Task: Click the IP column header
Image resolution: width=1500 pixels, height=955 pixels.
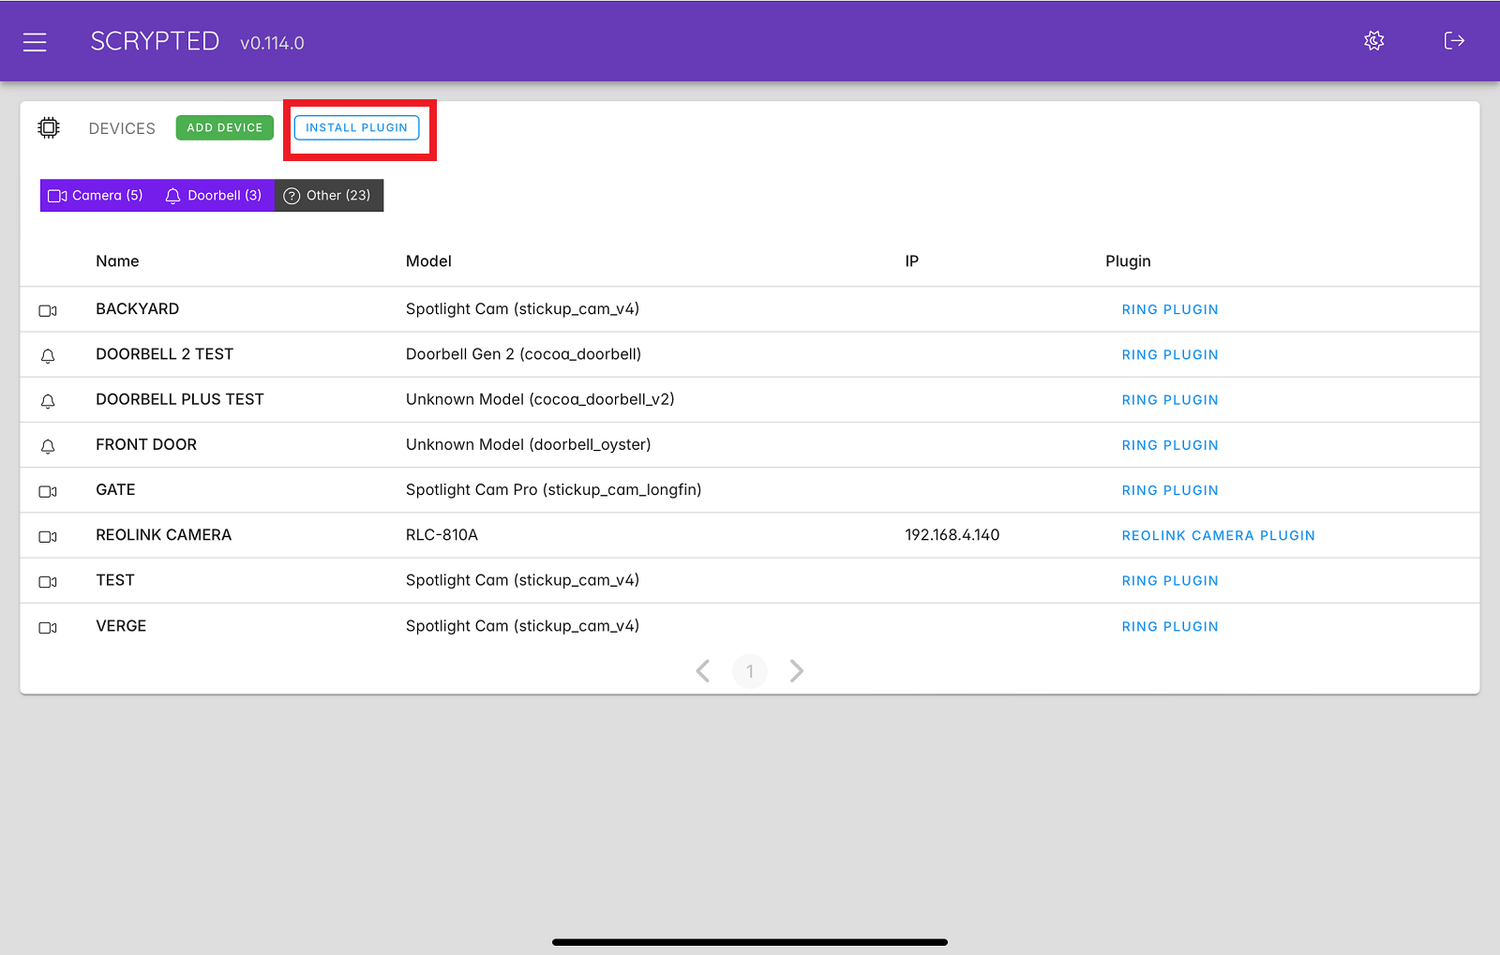Action: coord(912,261)
